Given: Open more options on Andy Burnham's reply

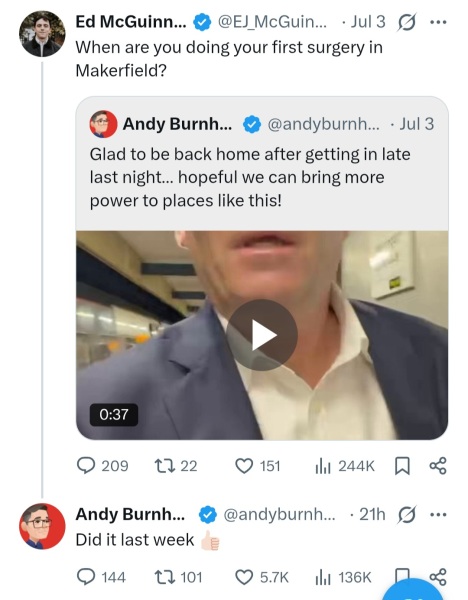Looking at the screenshot, I should (438, 515).
